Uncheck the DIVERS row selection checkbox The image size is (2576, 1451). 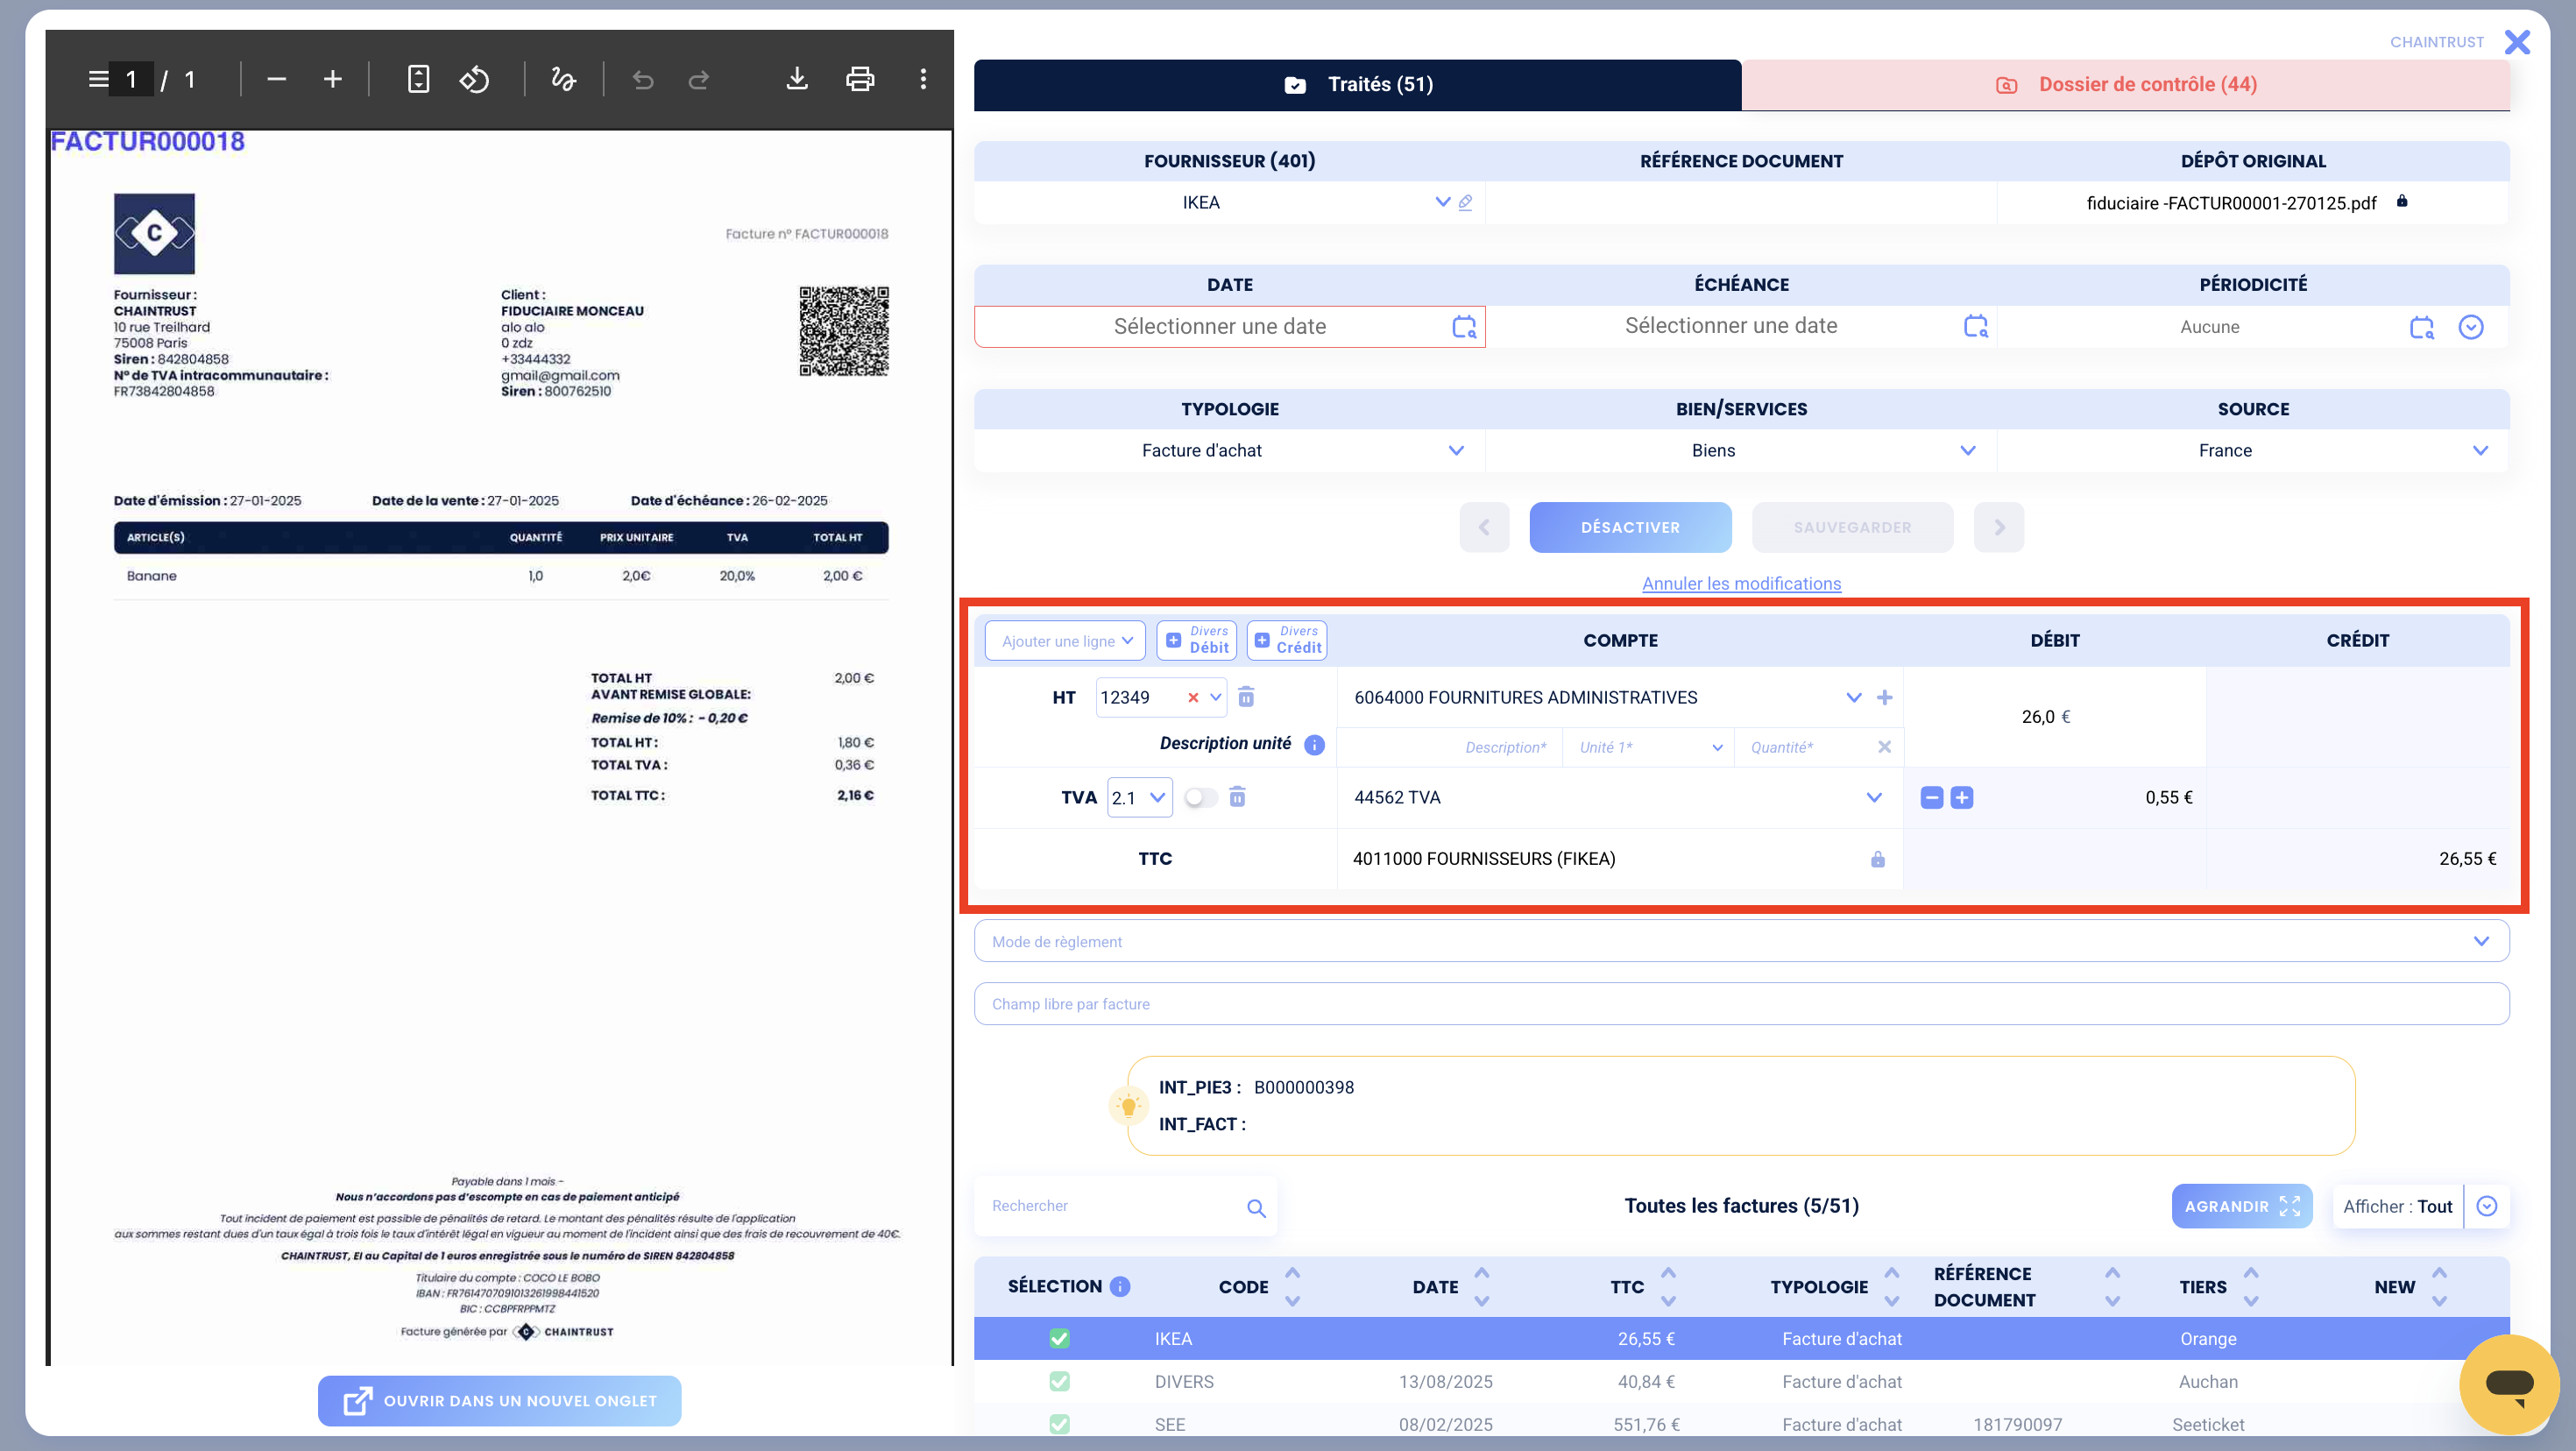coord(1059,1381)
